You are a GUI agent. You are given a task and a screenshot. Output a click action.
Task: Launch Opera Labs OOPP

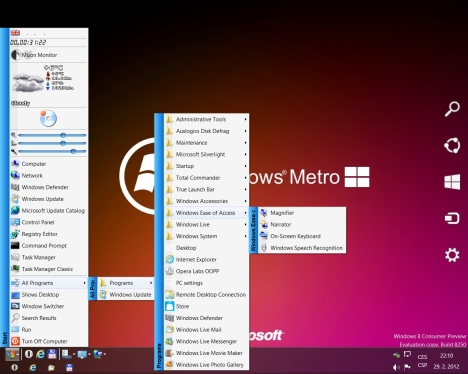206,271
